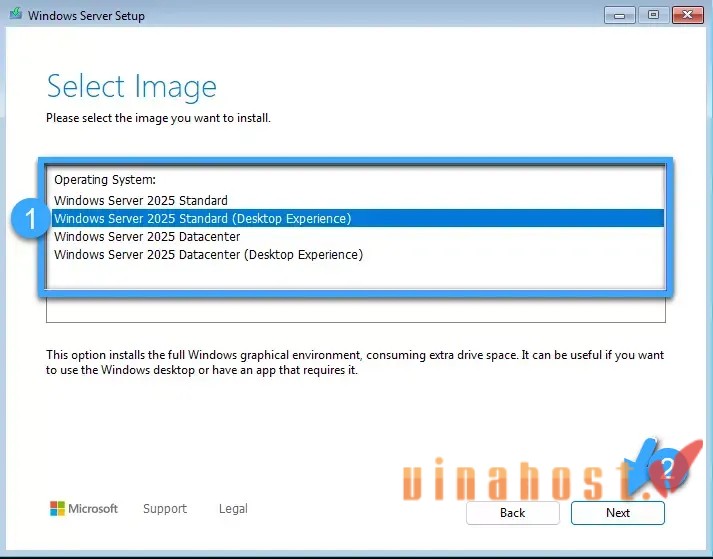Pick Windows Server 2025 Datacenter (Desktop Experience)

[357, 255]
